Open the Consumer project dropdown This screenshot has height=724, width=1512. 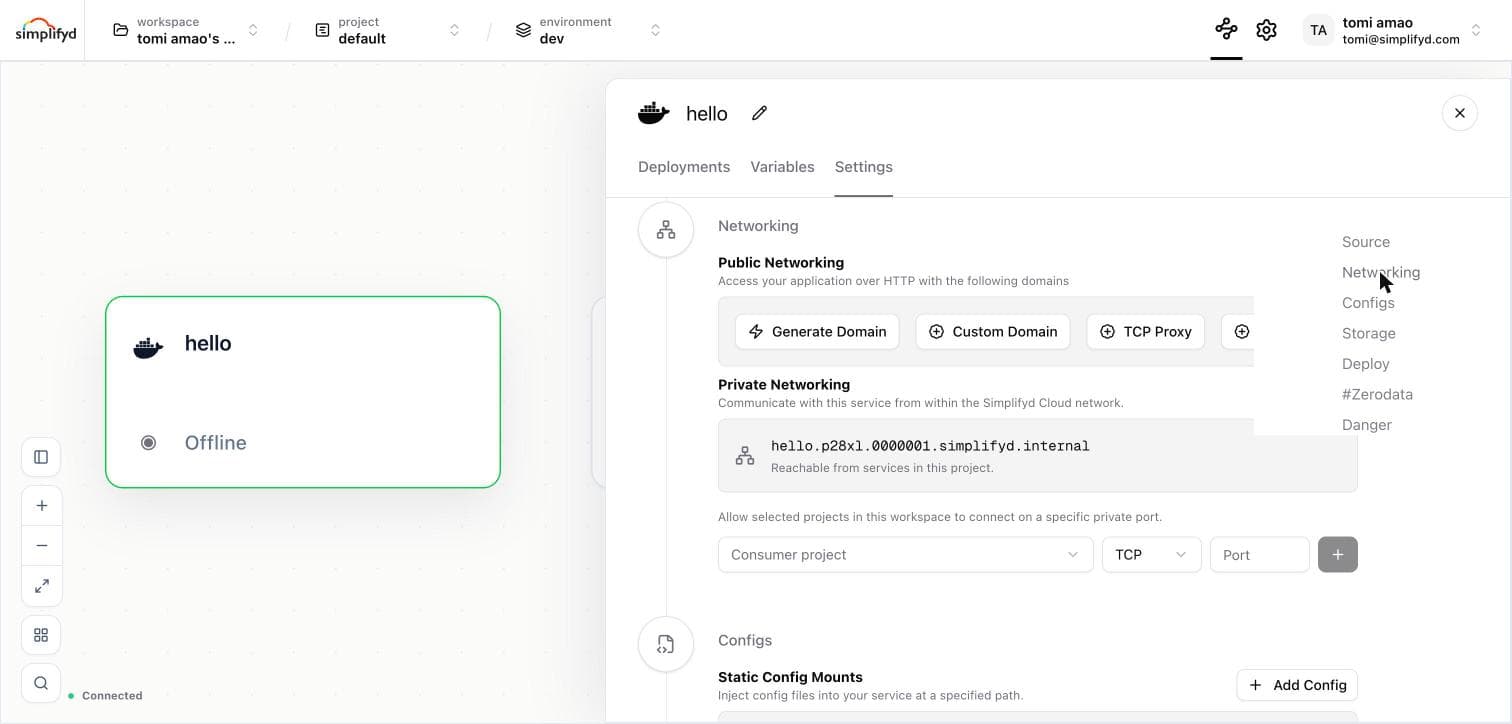point(905,555)
